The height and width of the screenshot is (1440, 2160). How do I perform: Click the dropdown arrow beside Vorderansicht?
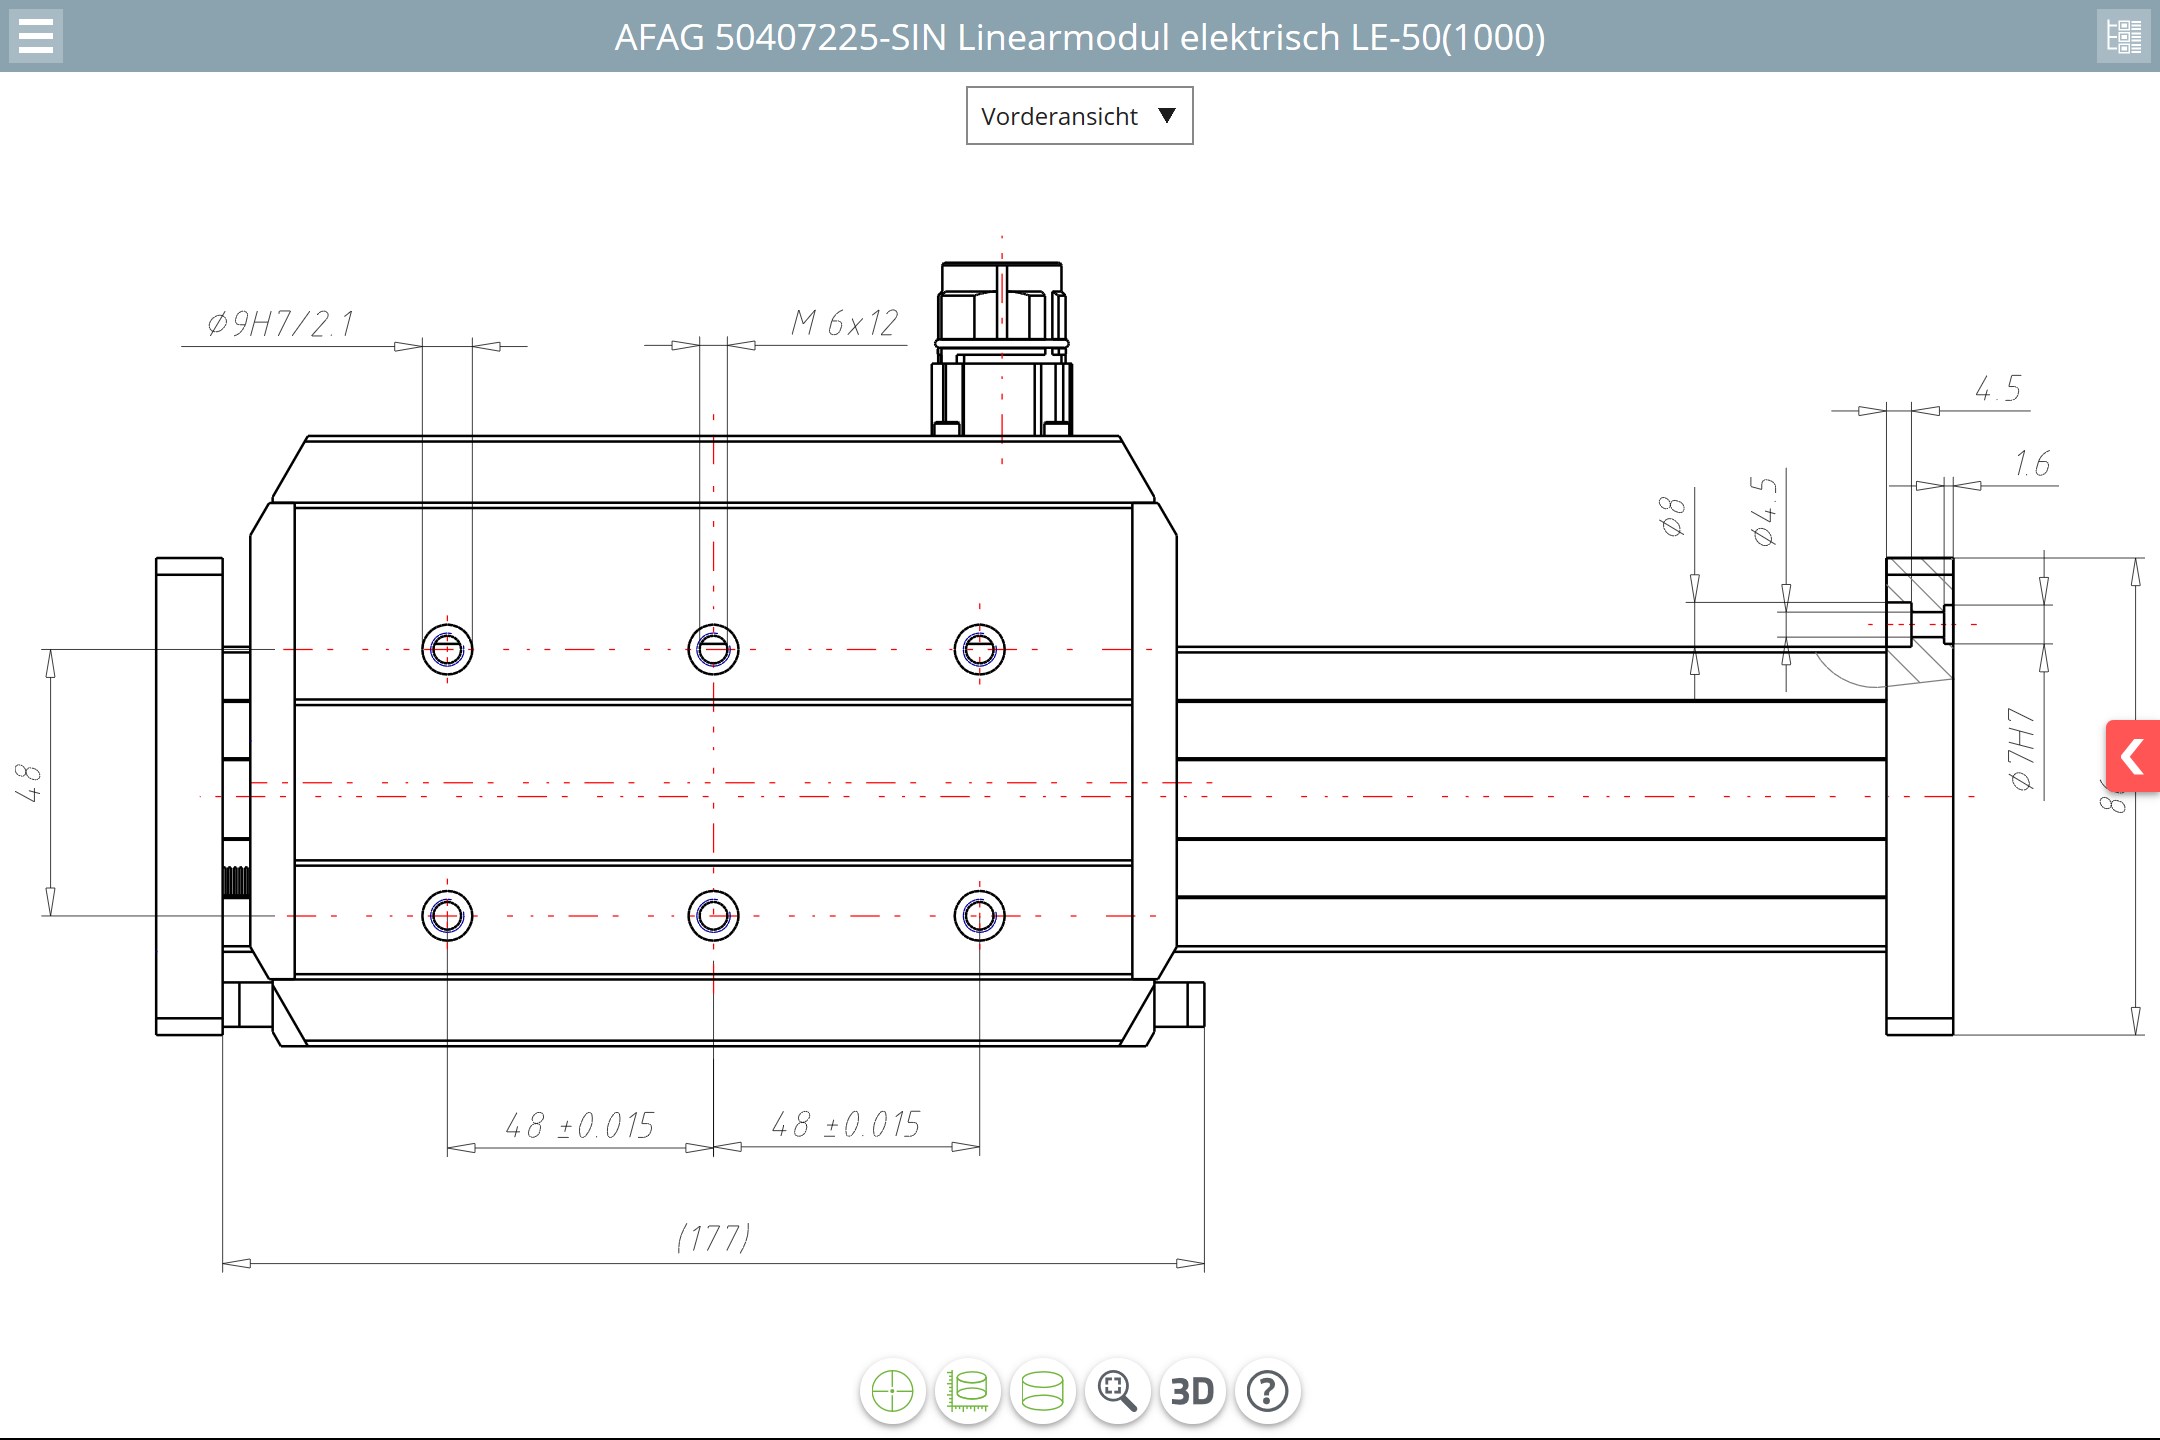(x=1166, y=116)
